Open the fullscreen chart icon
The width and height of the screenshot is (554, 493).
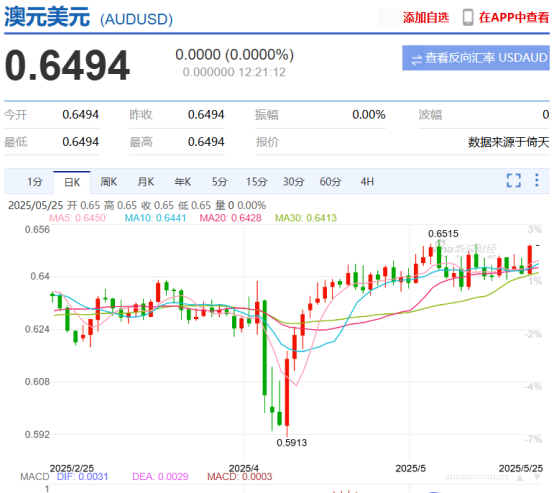click(513, 180)
